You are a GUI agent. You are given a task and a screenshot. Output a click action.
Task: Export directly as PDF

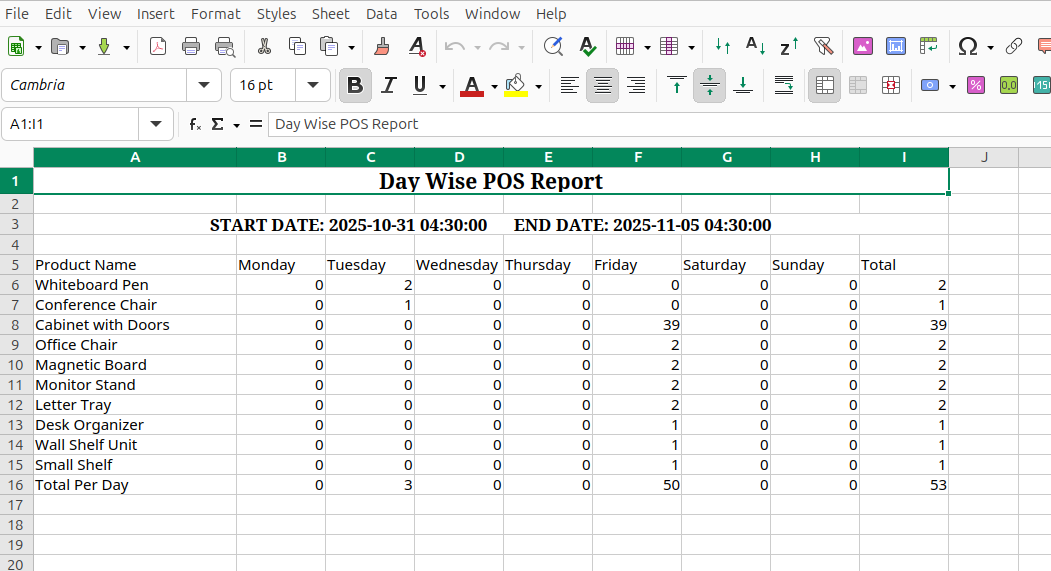coord(158,47)
